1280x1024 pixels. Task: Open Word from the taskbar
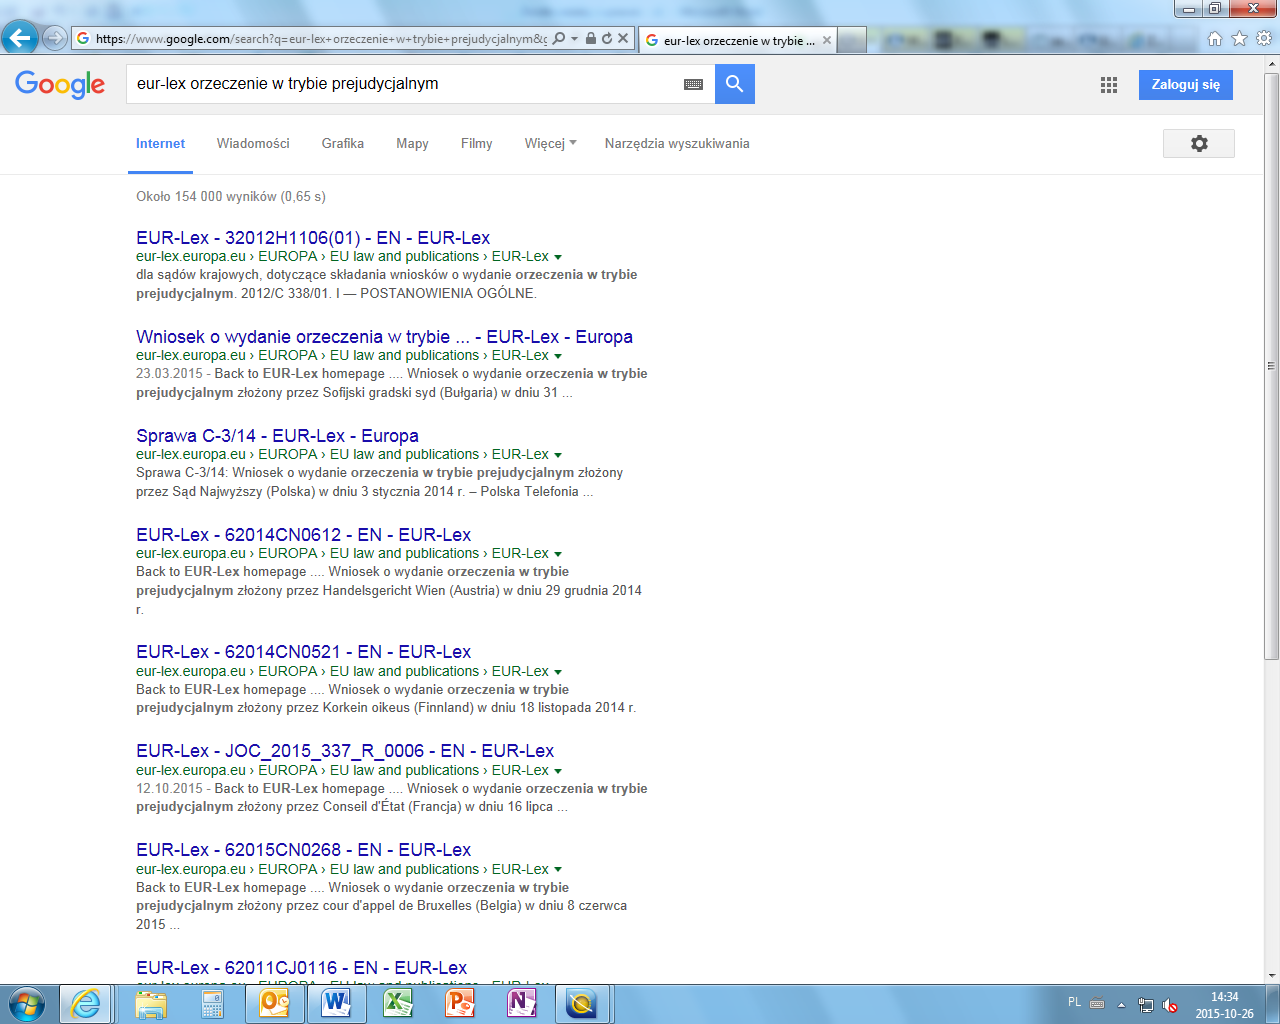[336, 1004]
